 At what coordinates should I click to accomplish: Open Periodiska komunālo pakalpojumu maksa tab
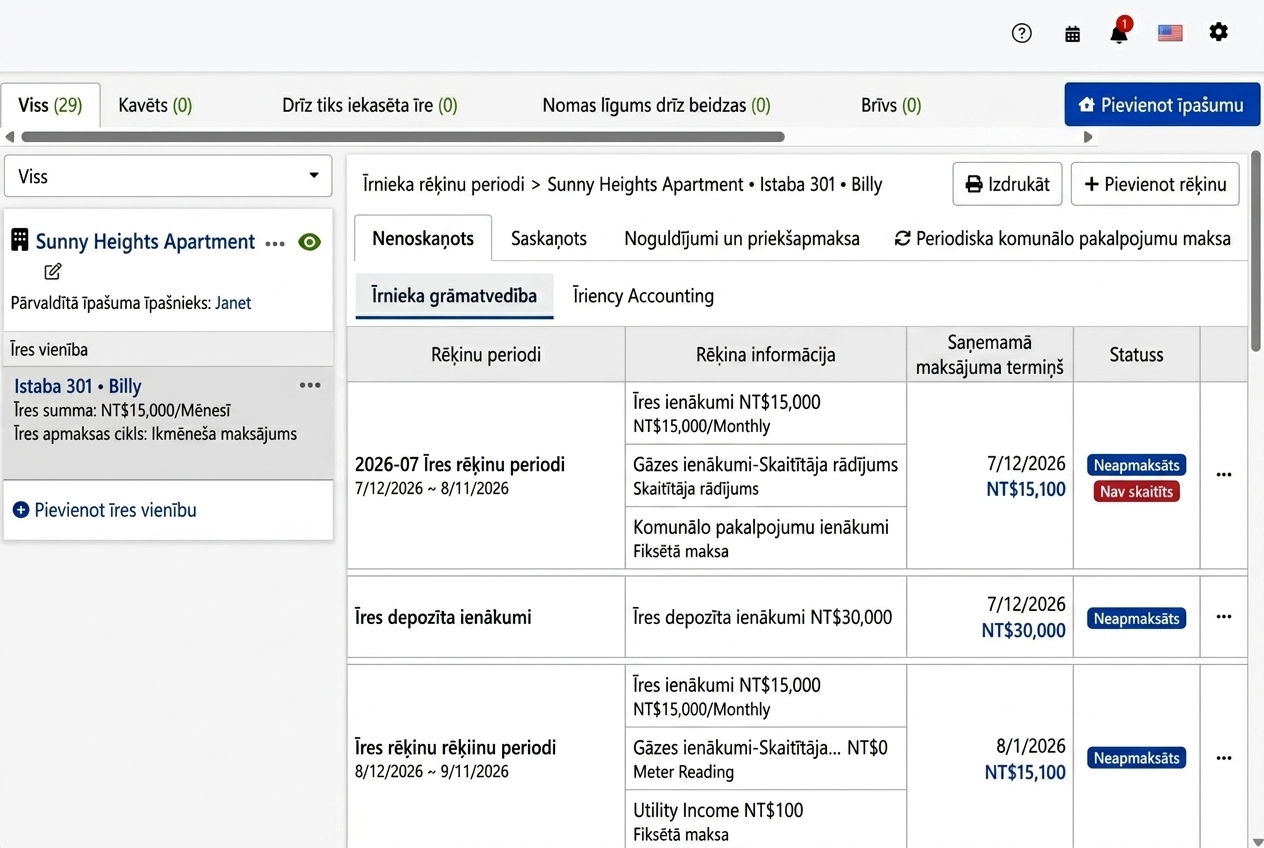(x=1063, y=239)
